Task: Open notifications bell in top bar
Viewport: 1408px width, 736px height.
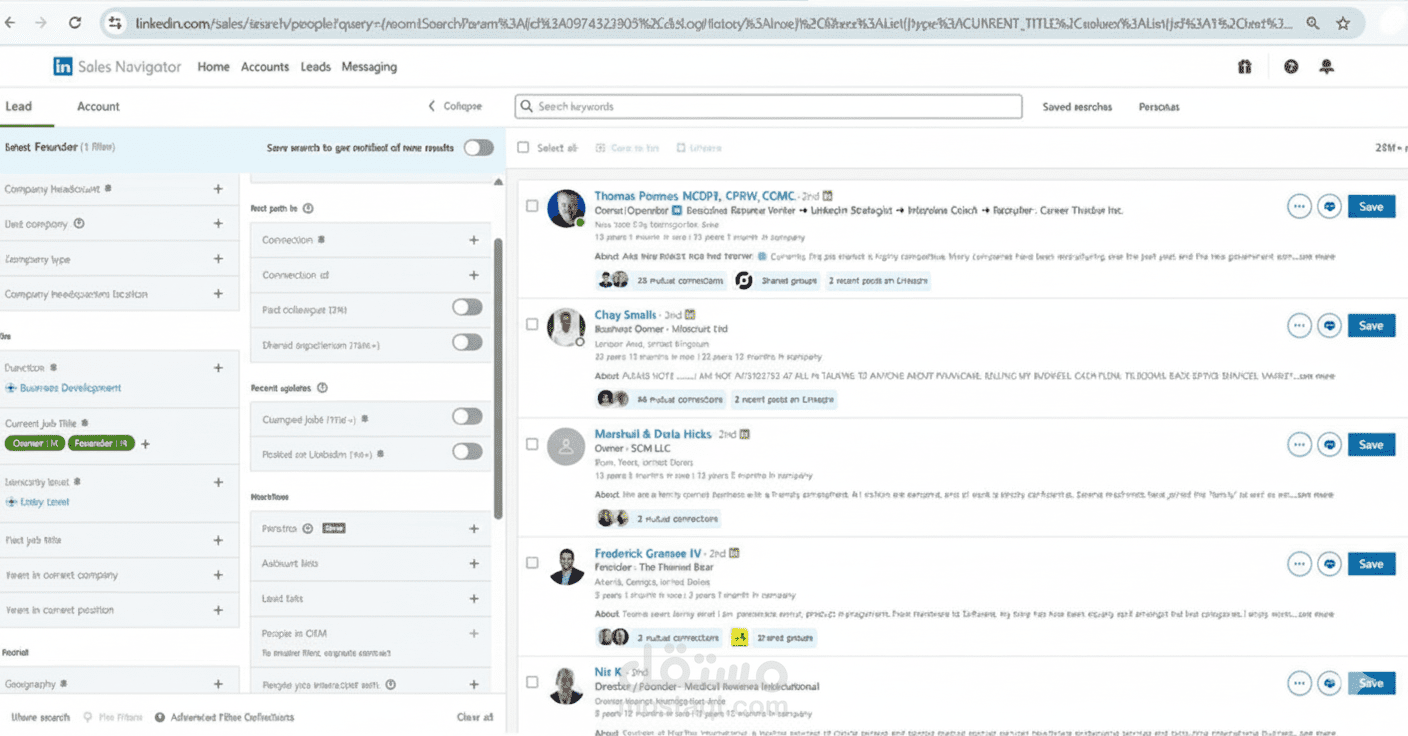Action: pyautogui.click(x=1327, y=67)
